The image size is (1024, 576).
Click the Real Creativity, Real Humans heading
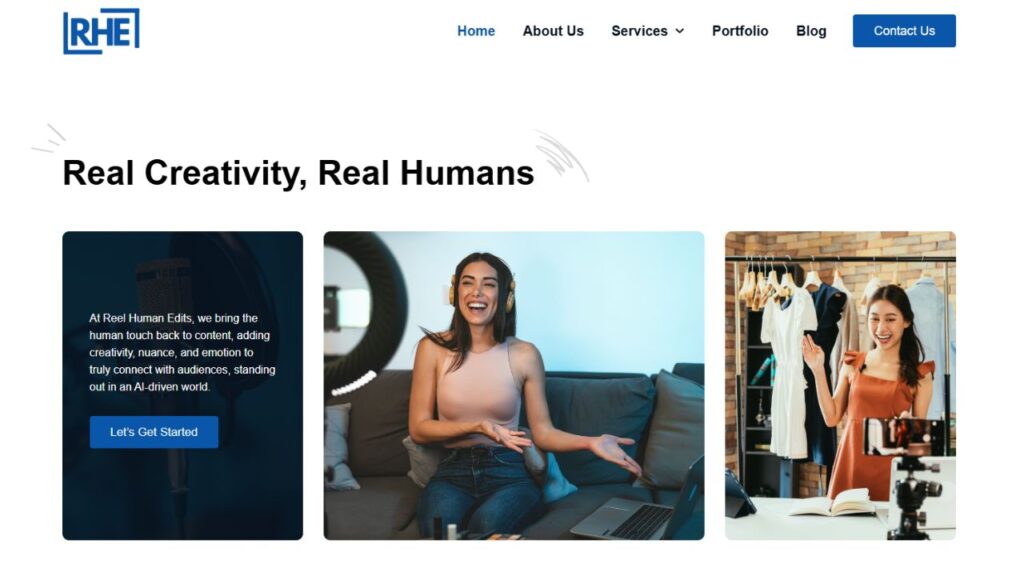pos(298,173)
